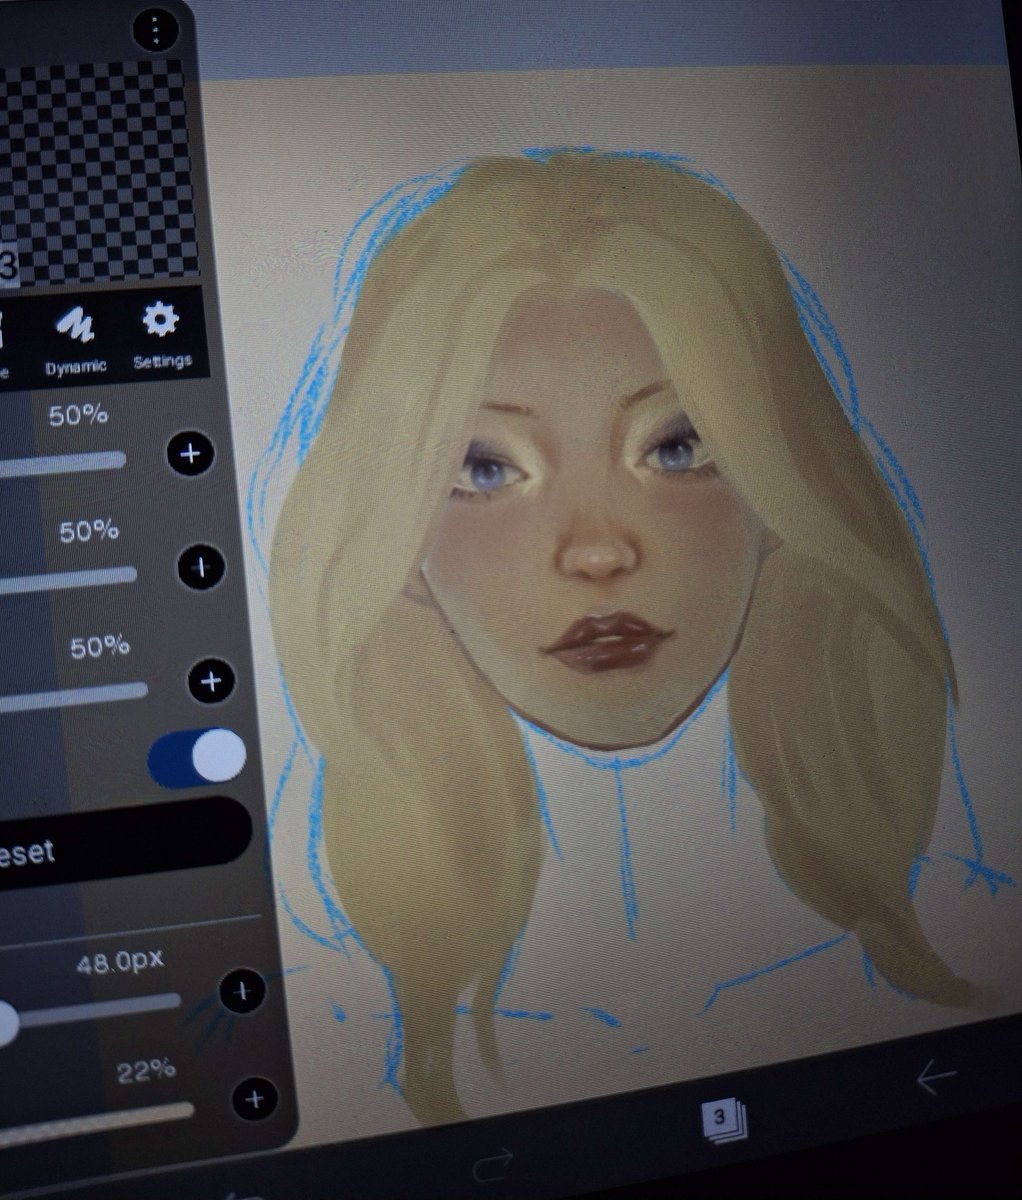Tap the back arrow icon
This screenshot has width=1022, height=1200.
[x=937, y=1077]
